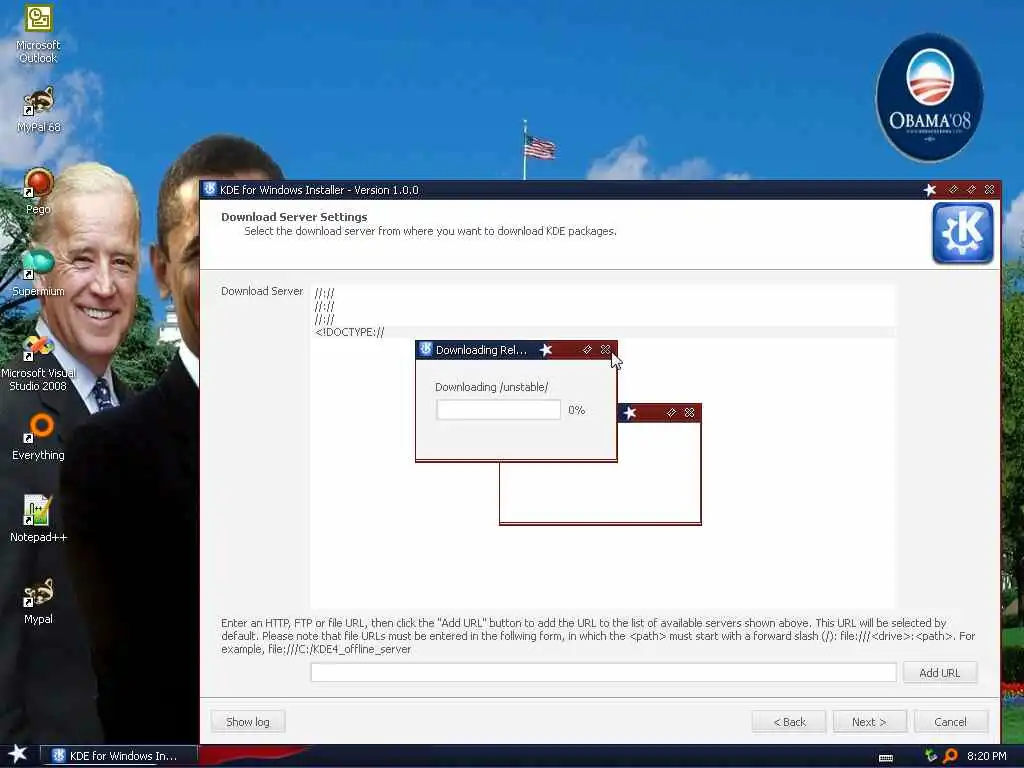Click the KDE gear logo in installer header
This screenshot has width=1024, height=768.
[963, 233]
